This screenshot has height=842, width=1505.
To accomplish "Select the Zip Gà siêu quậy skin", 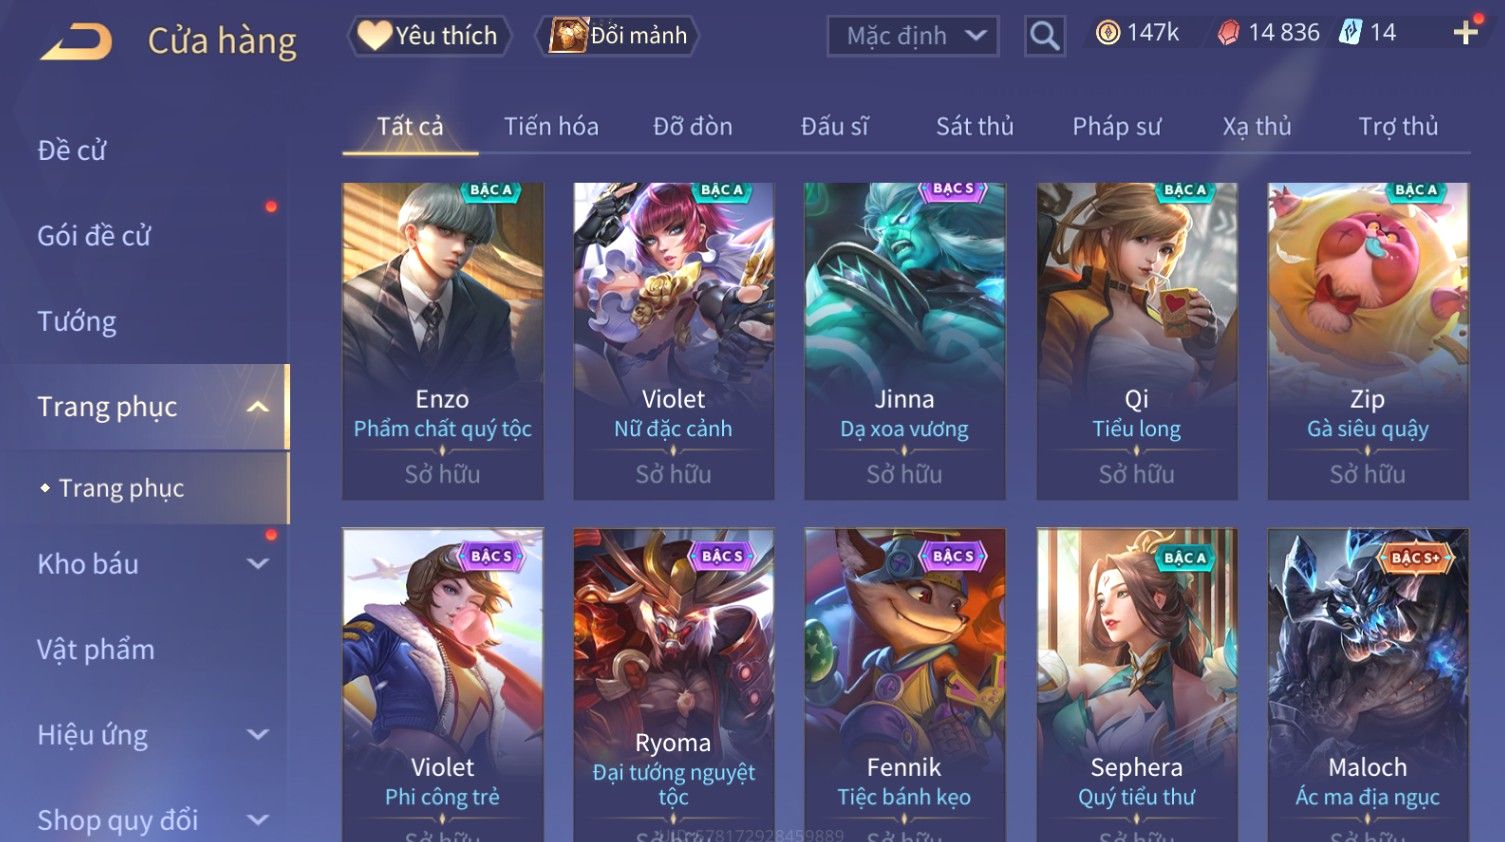I will click(1368, 341).
